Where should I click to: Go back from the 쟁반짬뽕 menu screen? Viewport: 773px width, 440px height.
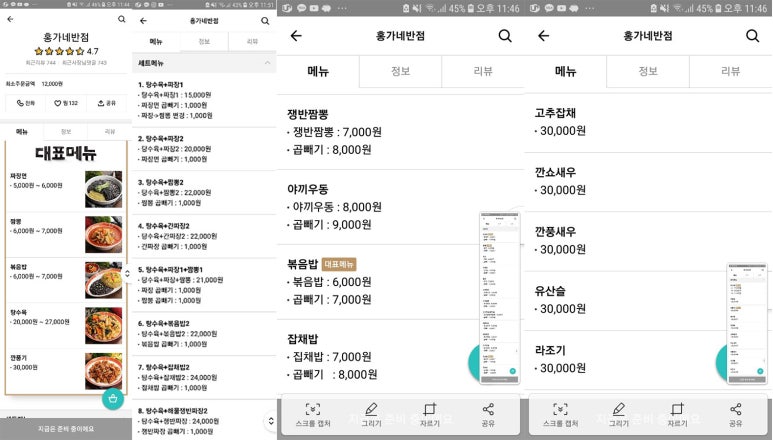(296, 35)
